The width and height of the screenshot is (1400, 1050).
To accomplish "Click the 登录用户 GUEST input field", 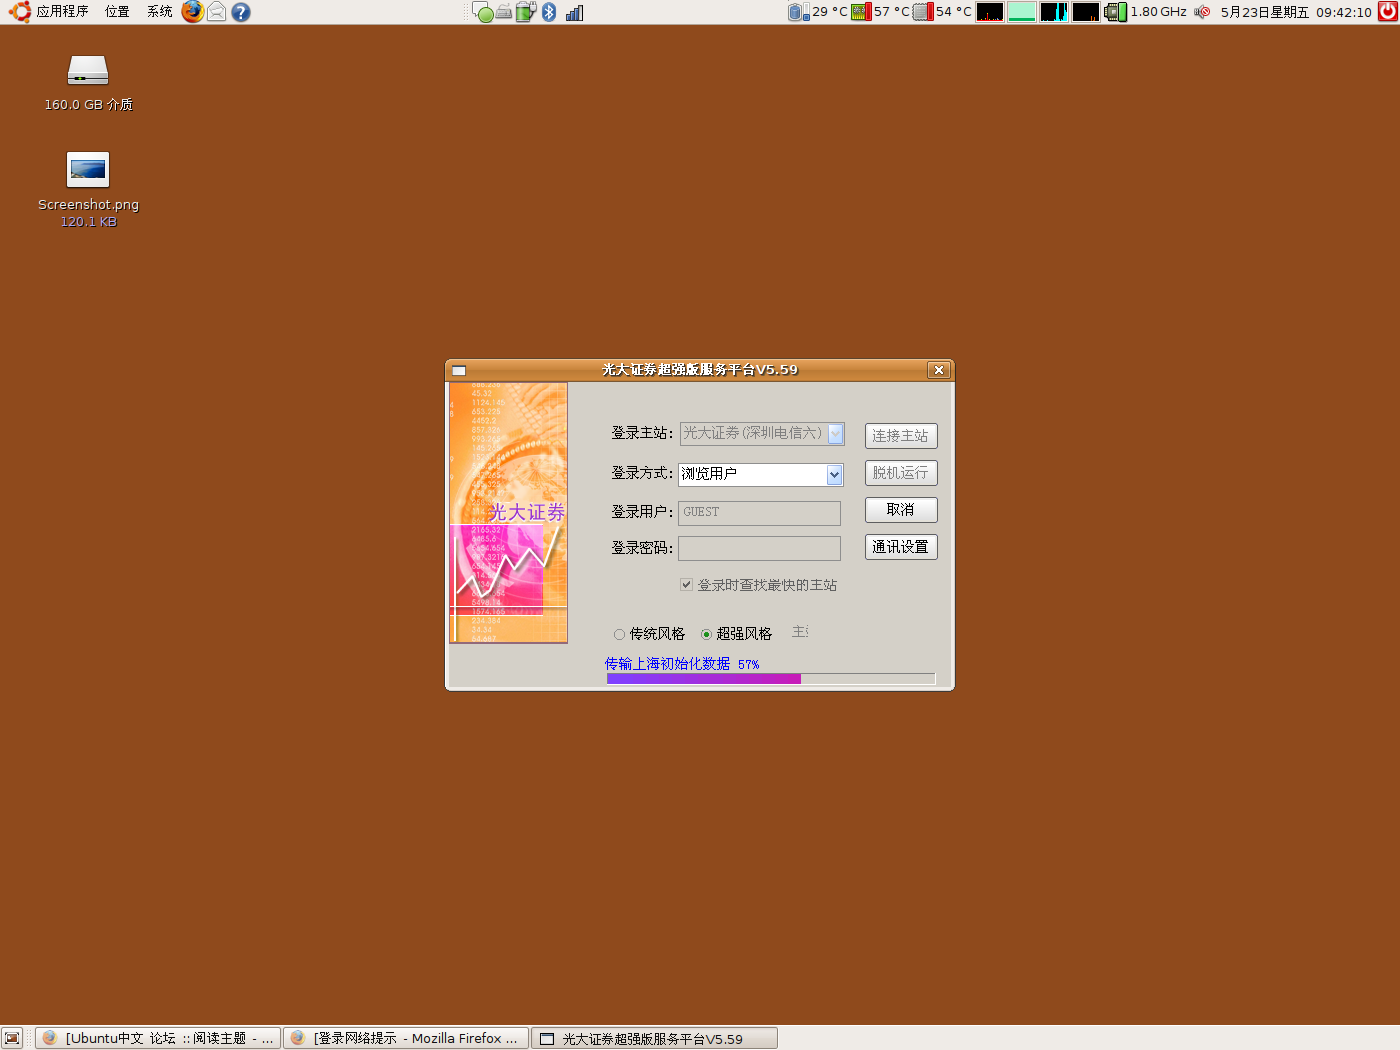I will click(759, 512).
